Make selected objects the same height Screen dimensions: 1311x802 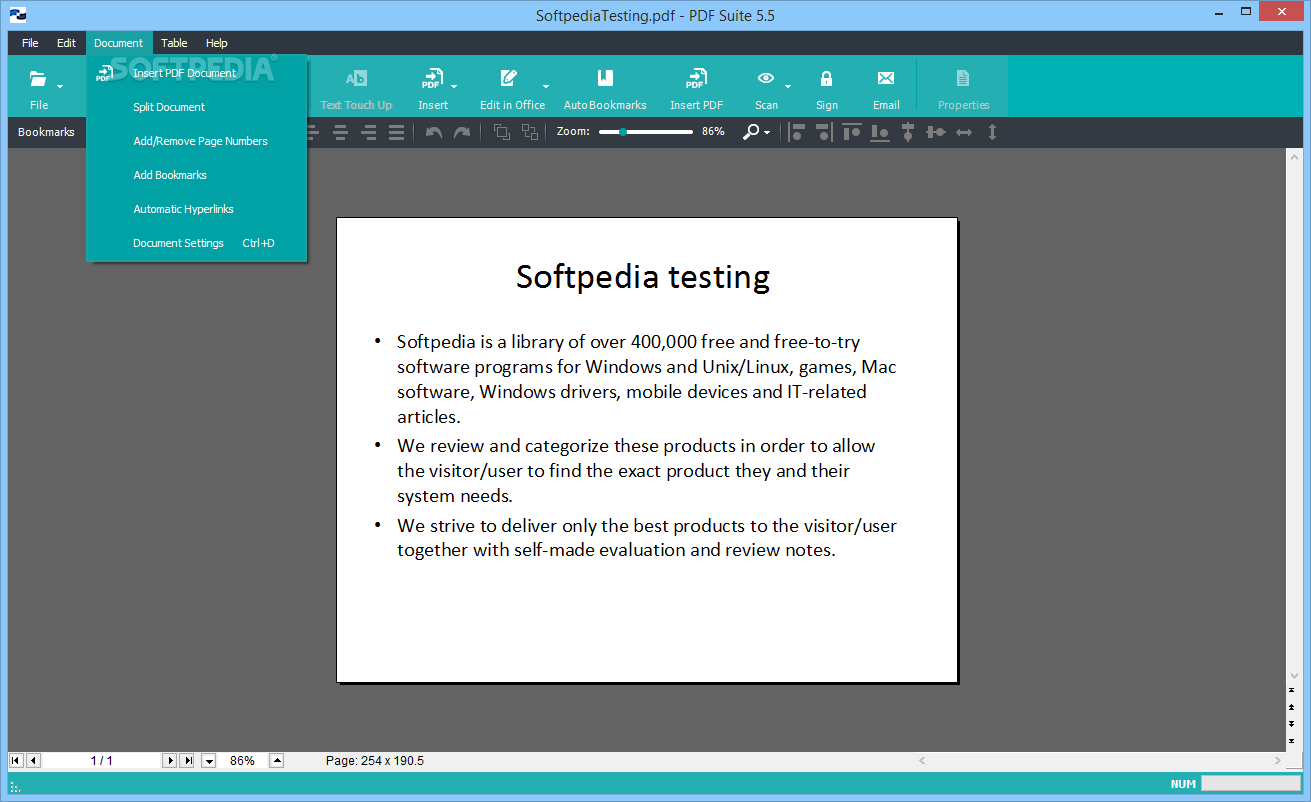point(992,132)
